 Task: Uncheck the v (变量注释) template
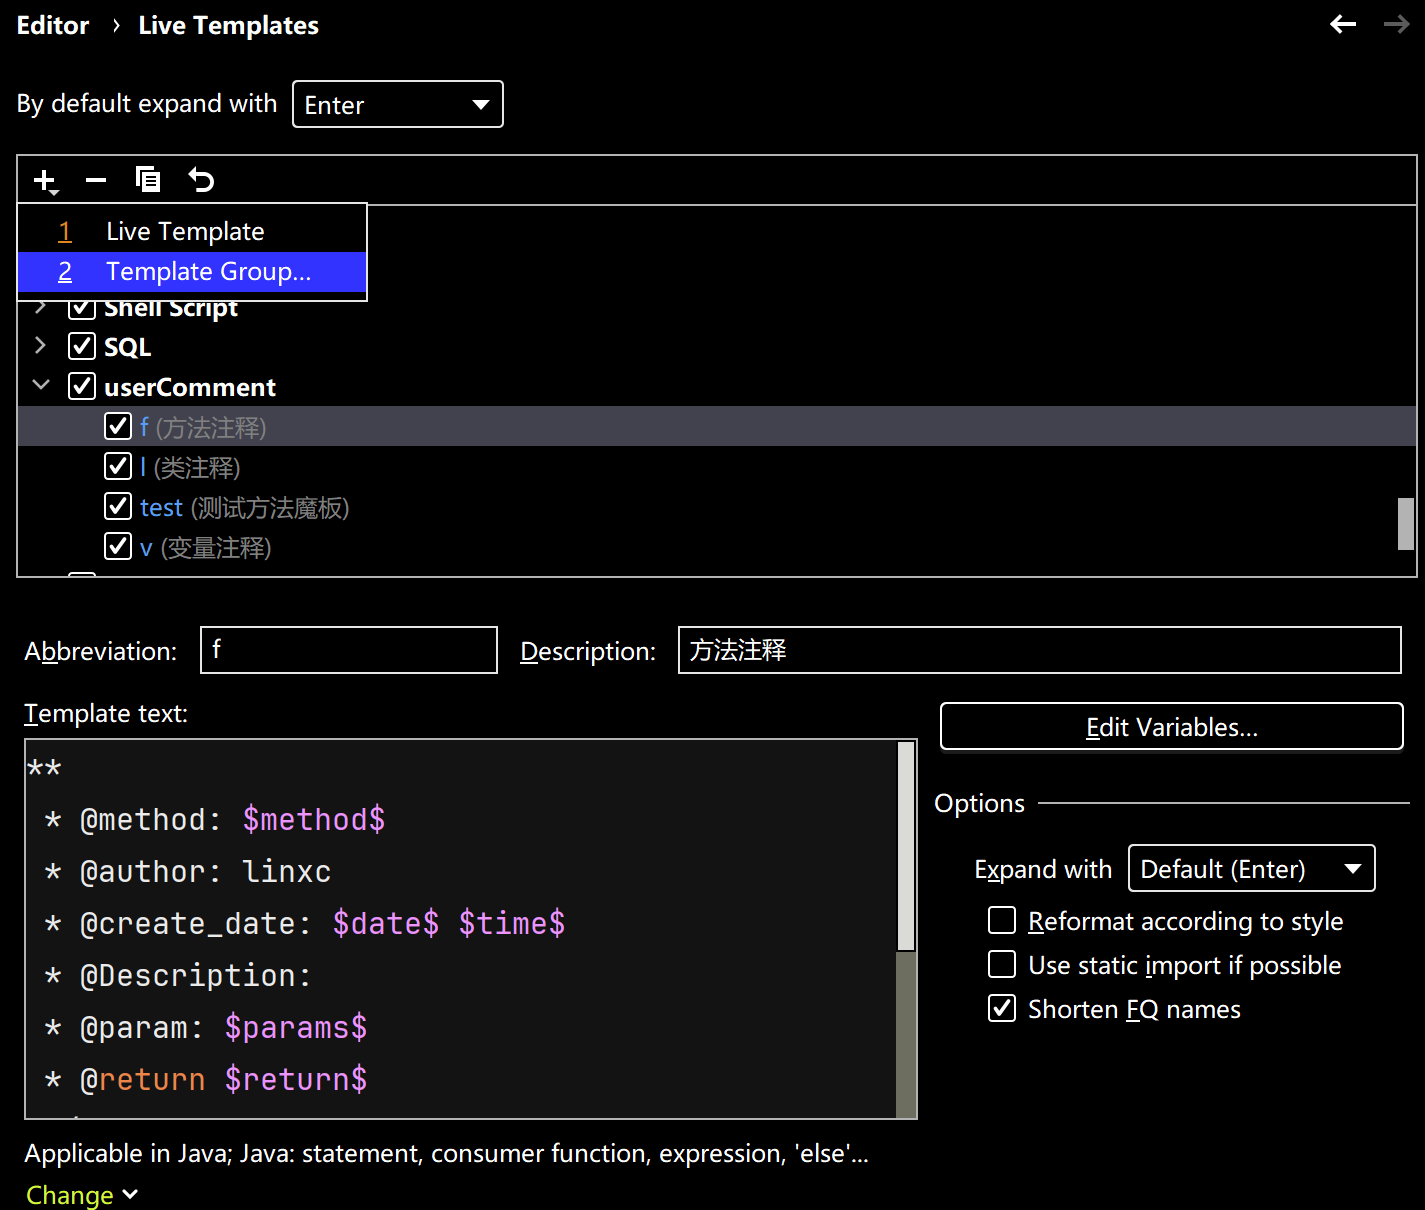point(118,546)
